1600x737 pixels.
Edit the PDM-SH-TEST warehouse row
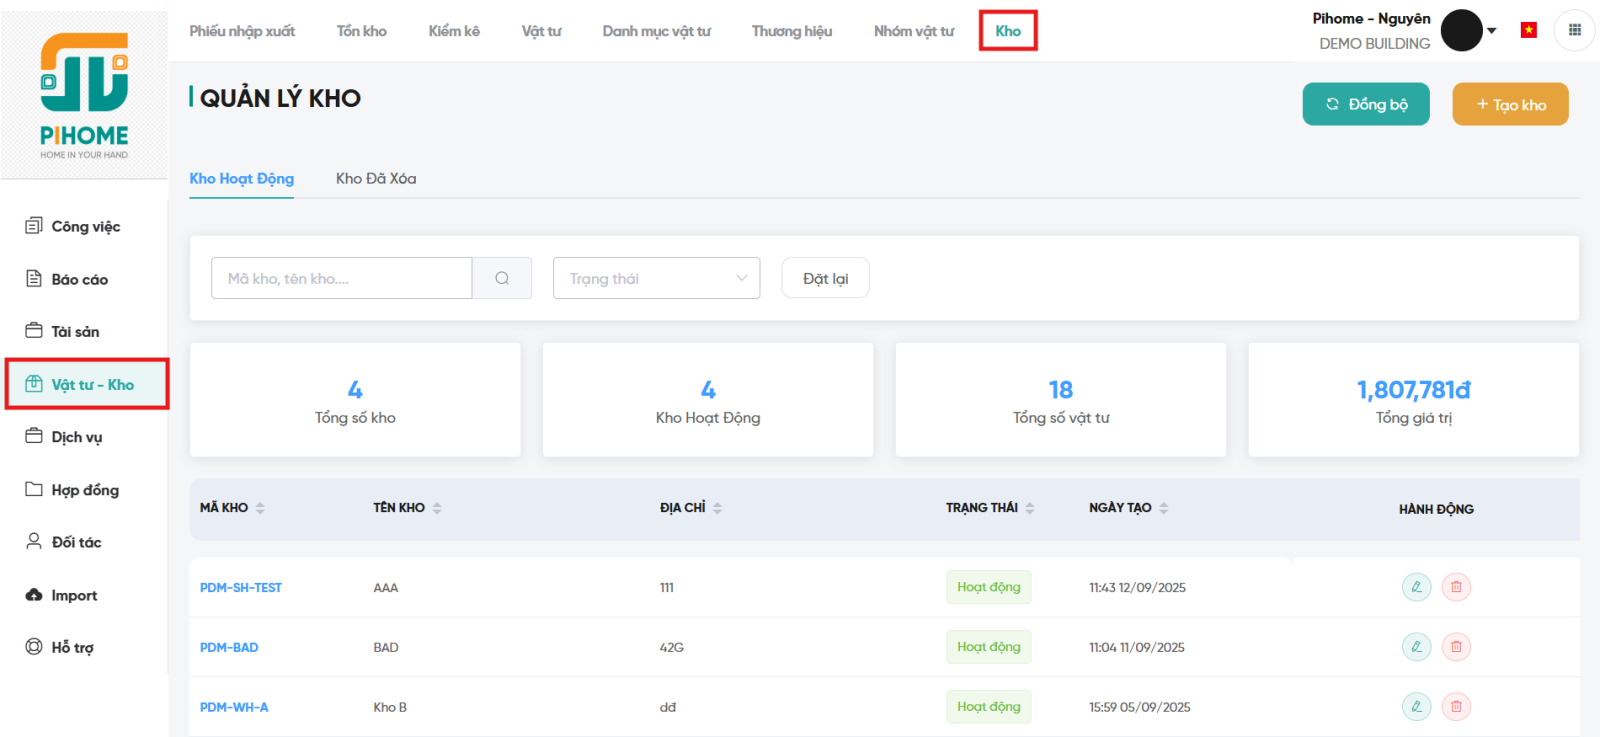[x=1416, y=587]
